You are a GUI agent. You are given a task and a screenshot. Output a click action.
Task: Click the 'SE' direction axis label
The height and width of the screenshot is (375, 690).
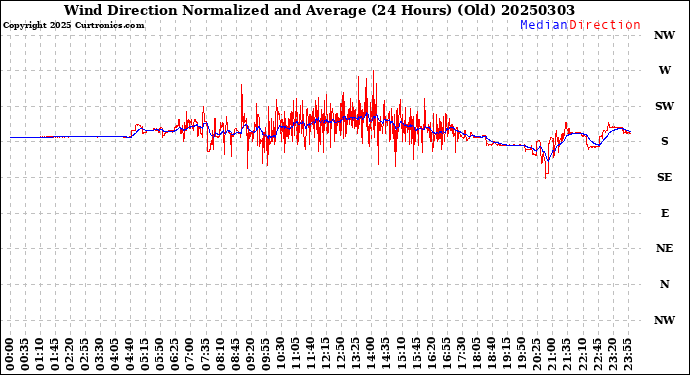(x=664, y=177)
